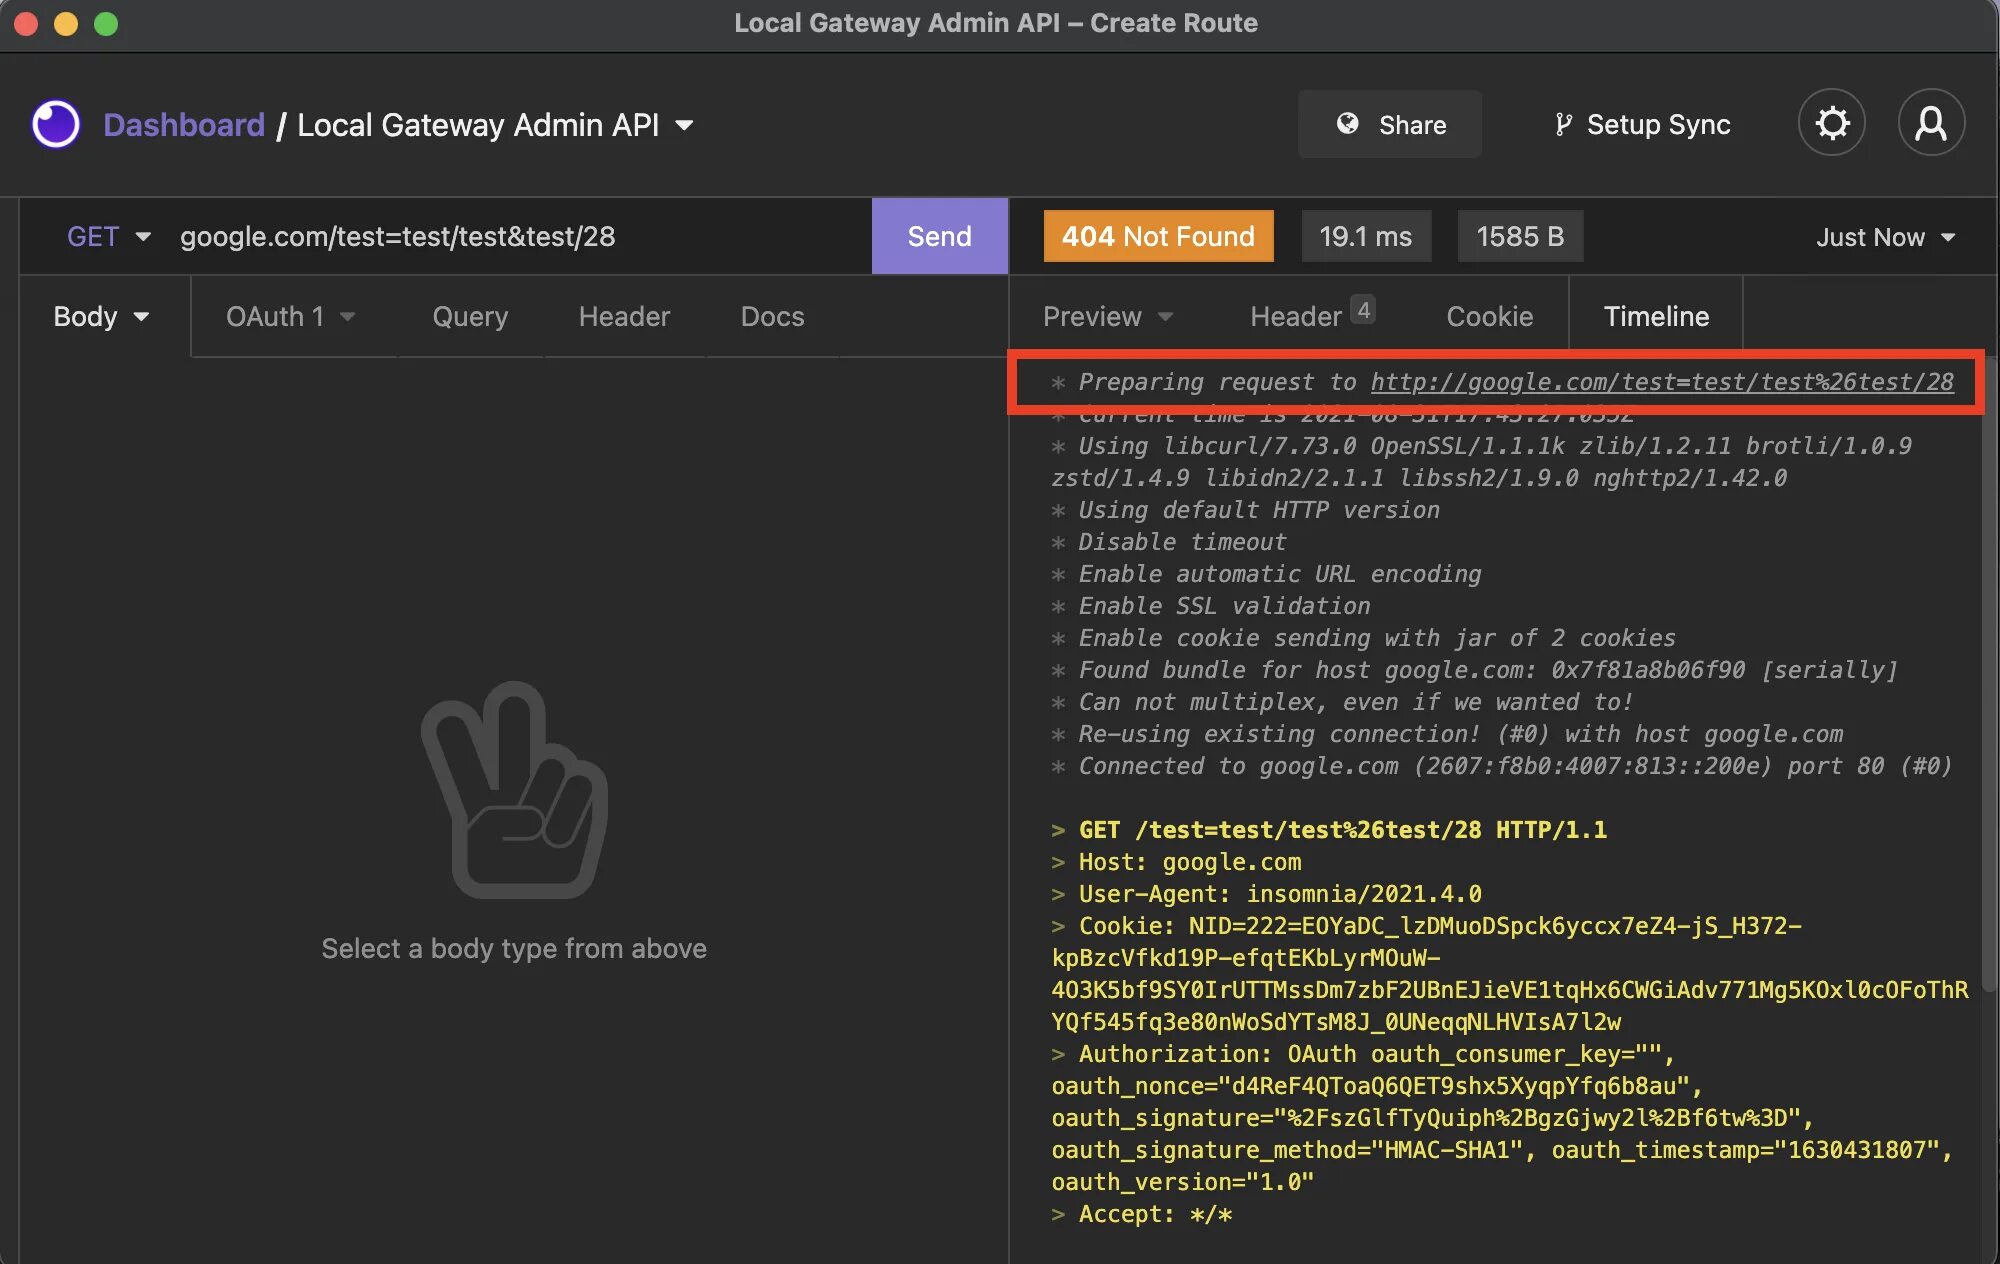Follow the Dashboard breadcrumb link
2000x1264 pixels.
(x=184, y=125)
